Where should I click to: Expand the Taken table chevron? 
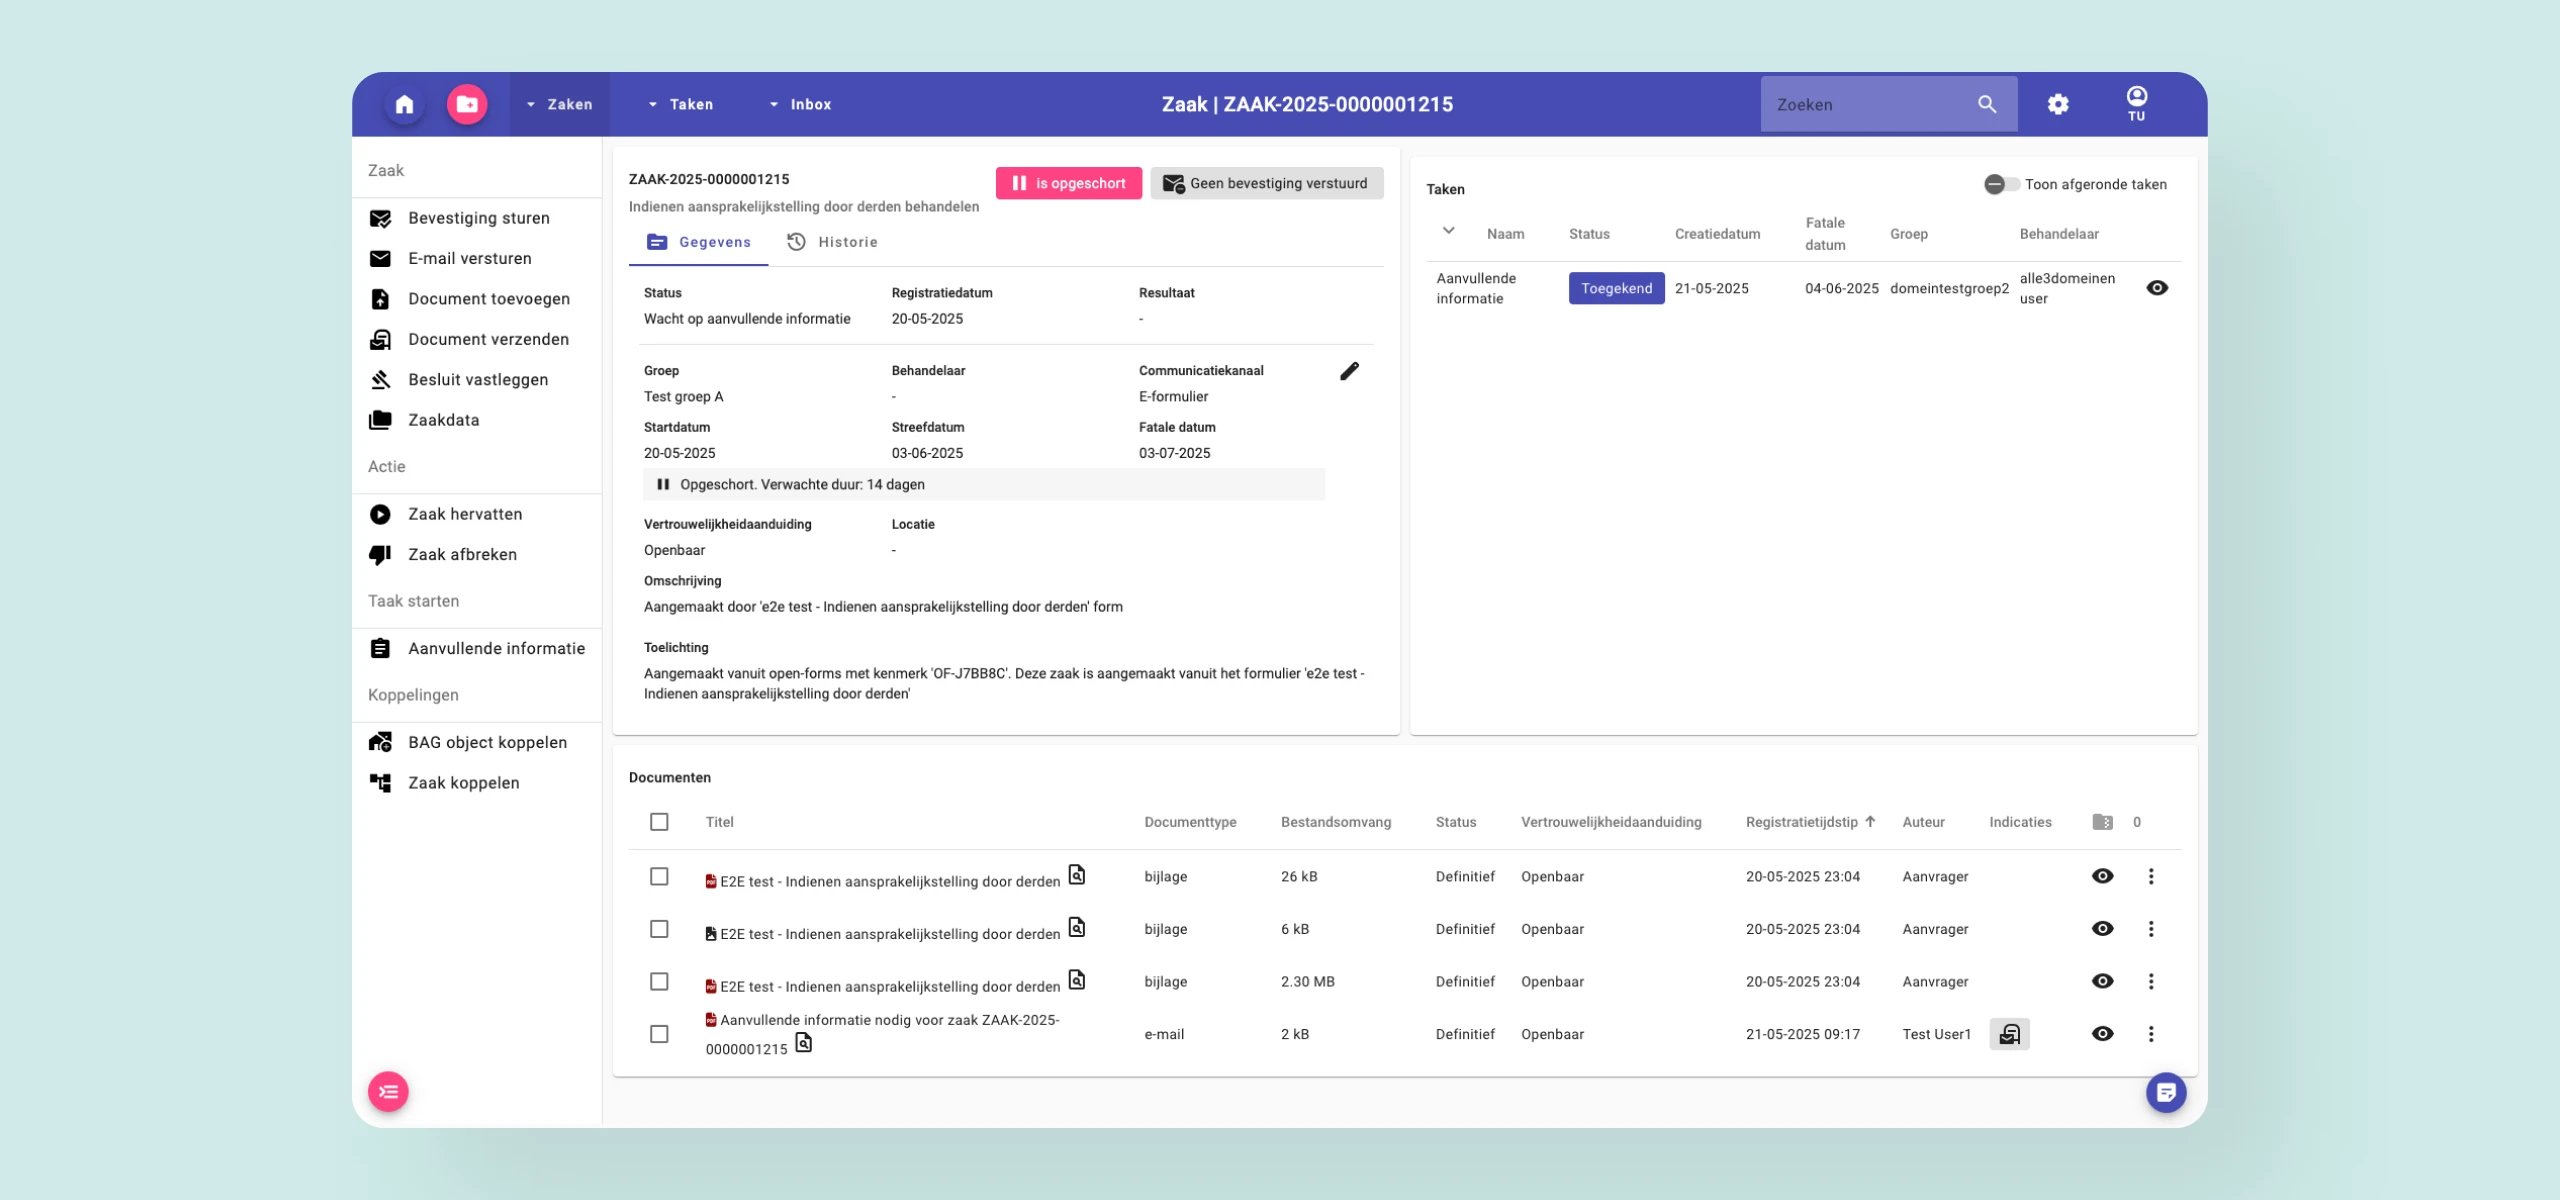[1448, 231]
